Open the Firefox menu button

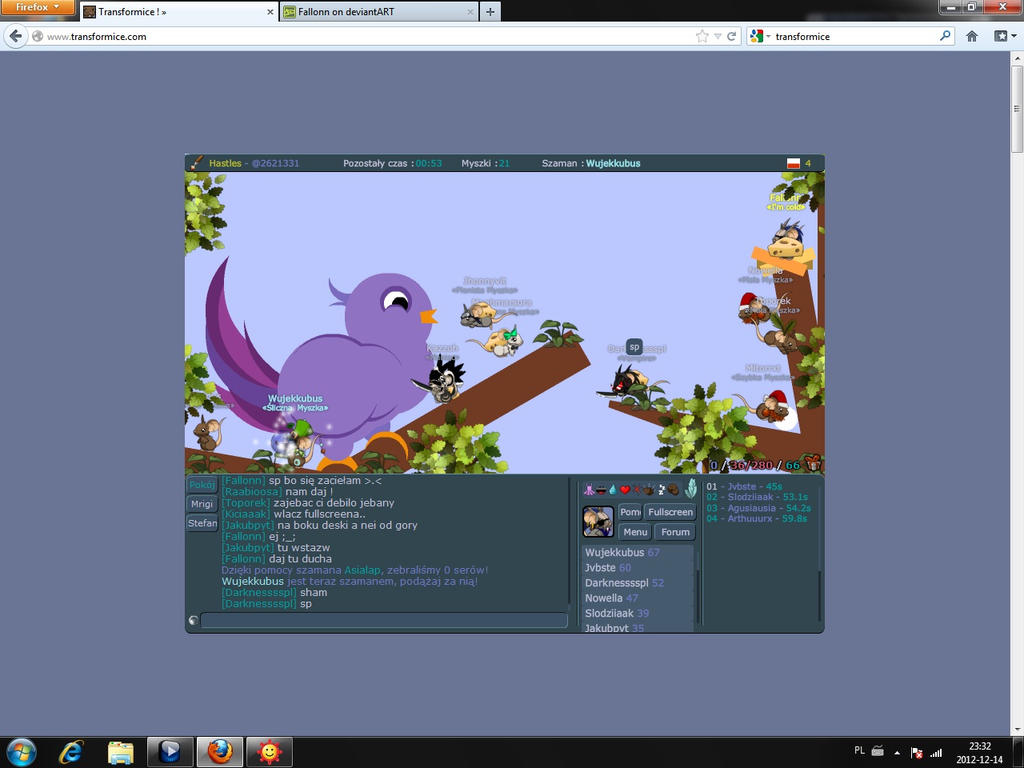tap(37, 7)
